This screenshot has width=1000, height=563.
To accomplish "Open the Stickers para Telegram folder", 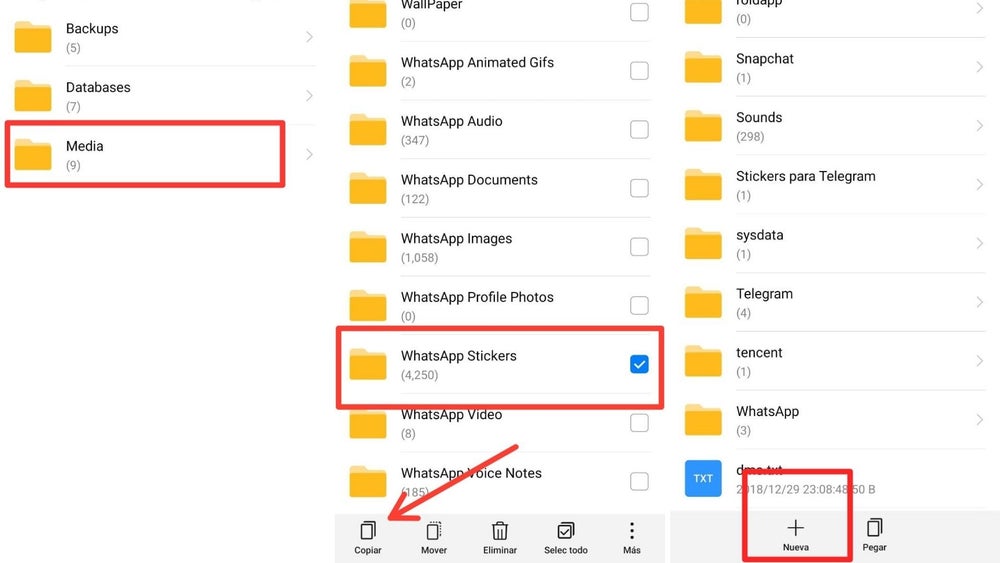I will pos(805,184).
